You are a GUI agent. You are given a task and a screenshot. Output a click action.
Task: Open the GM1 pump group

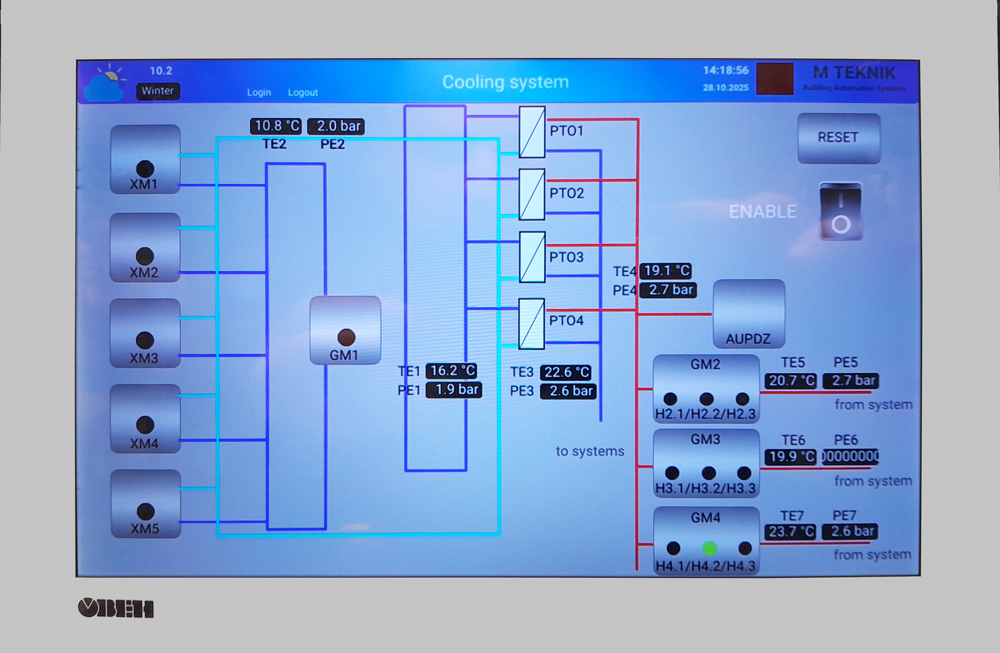pos(345,330)
